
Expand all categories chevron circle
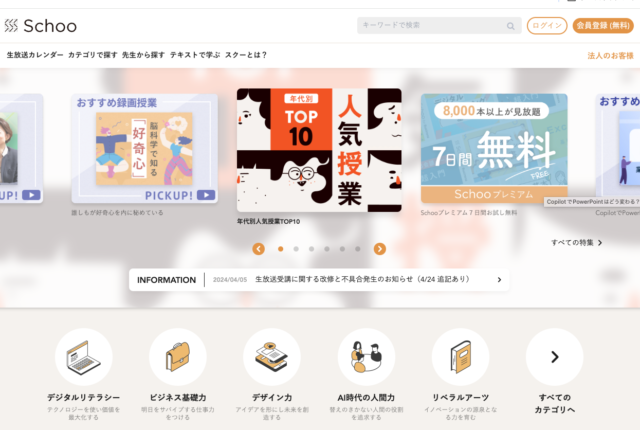point(554,357)
